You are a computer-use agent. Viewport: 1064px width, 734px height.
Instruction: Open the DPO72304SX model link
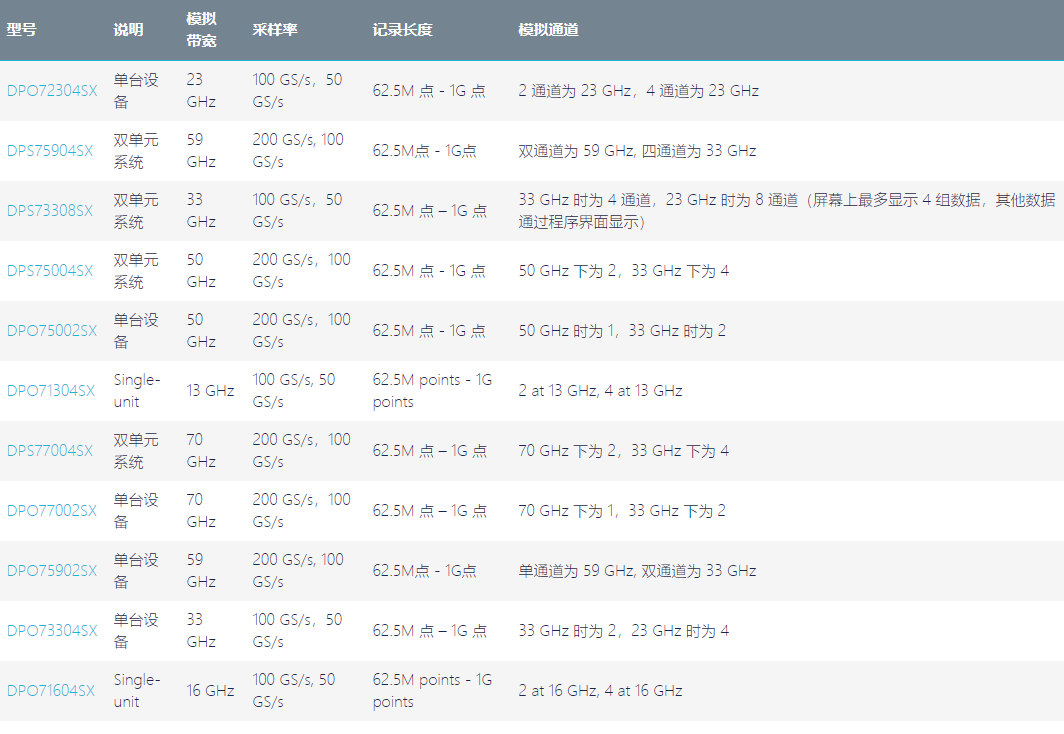[x=52, y=91]
